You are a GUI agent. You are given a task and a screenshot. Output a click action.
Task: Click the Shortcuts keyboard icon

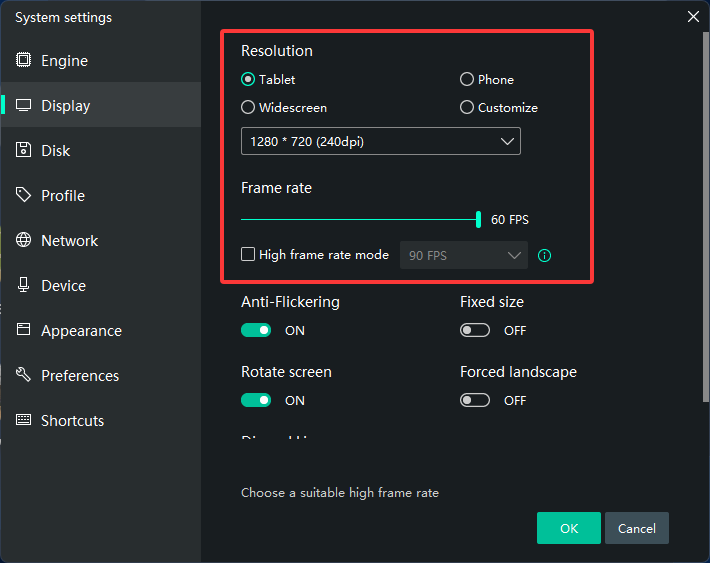pyautogui.click(x=23, y=420)
